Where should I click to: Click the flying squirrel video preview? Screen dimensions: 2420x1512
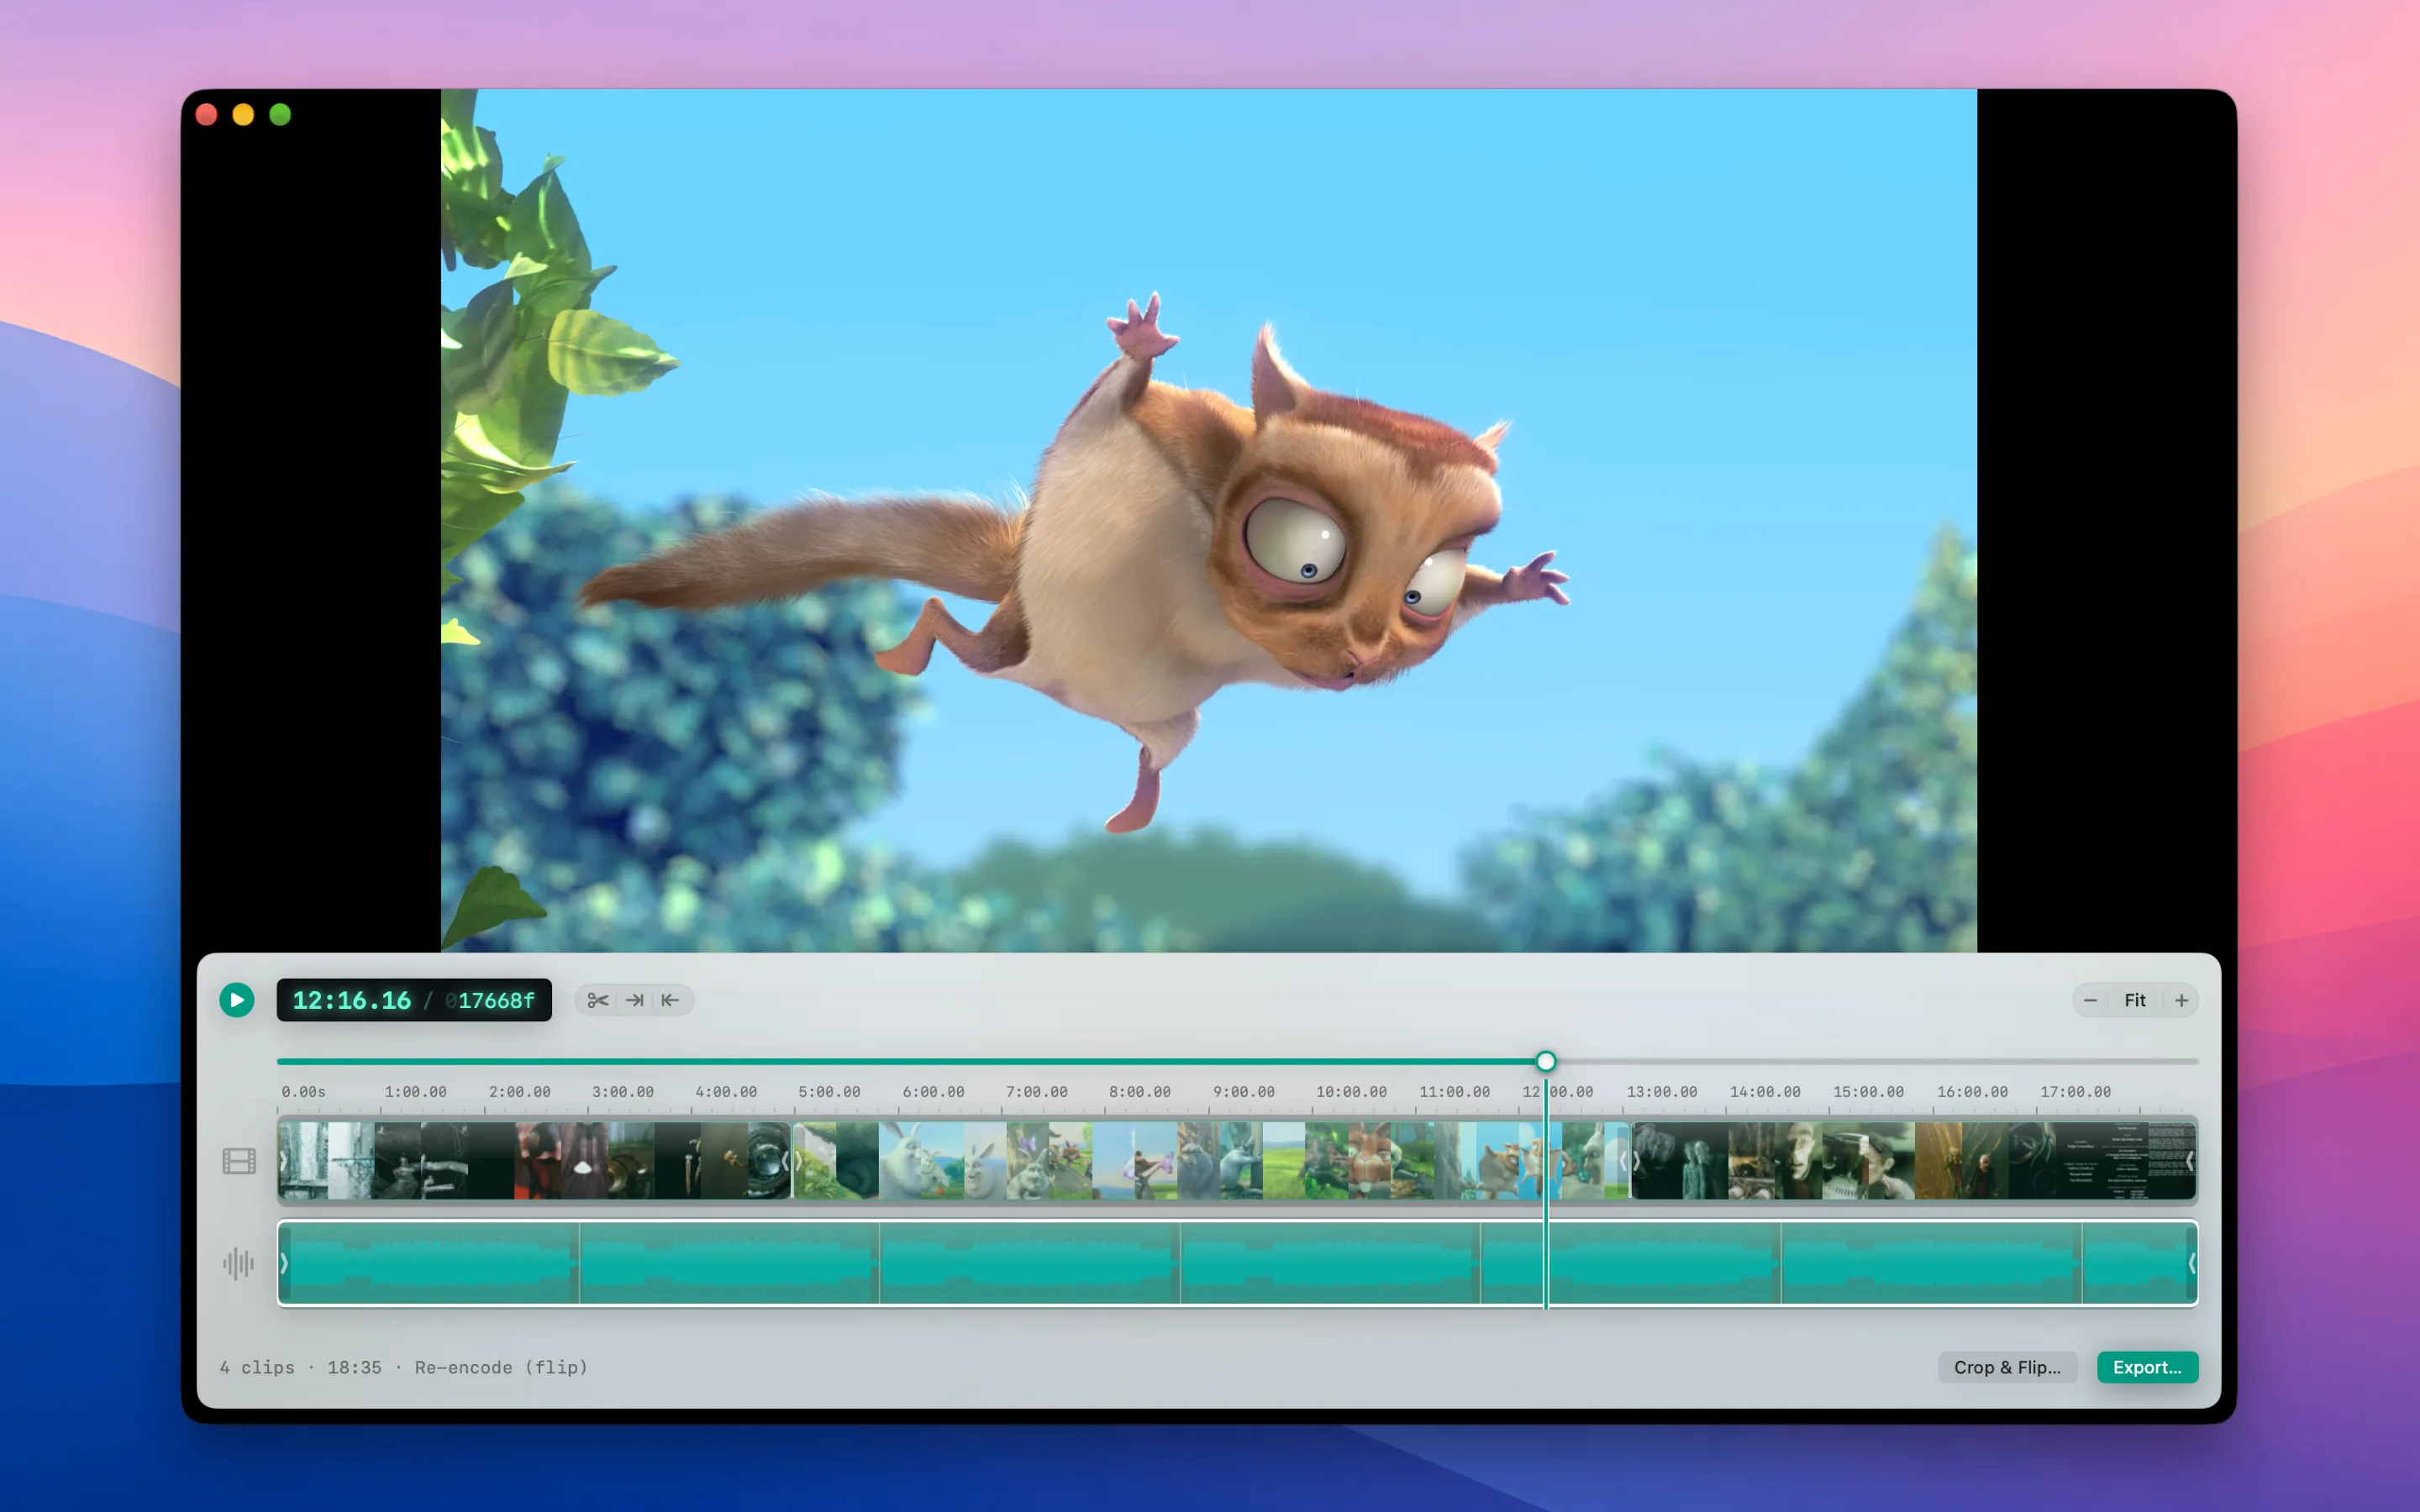(x=1208, y=520)
